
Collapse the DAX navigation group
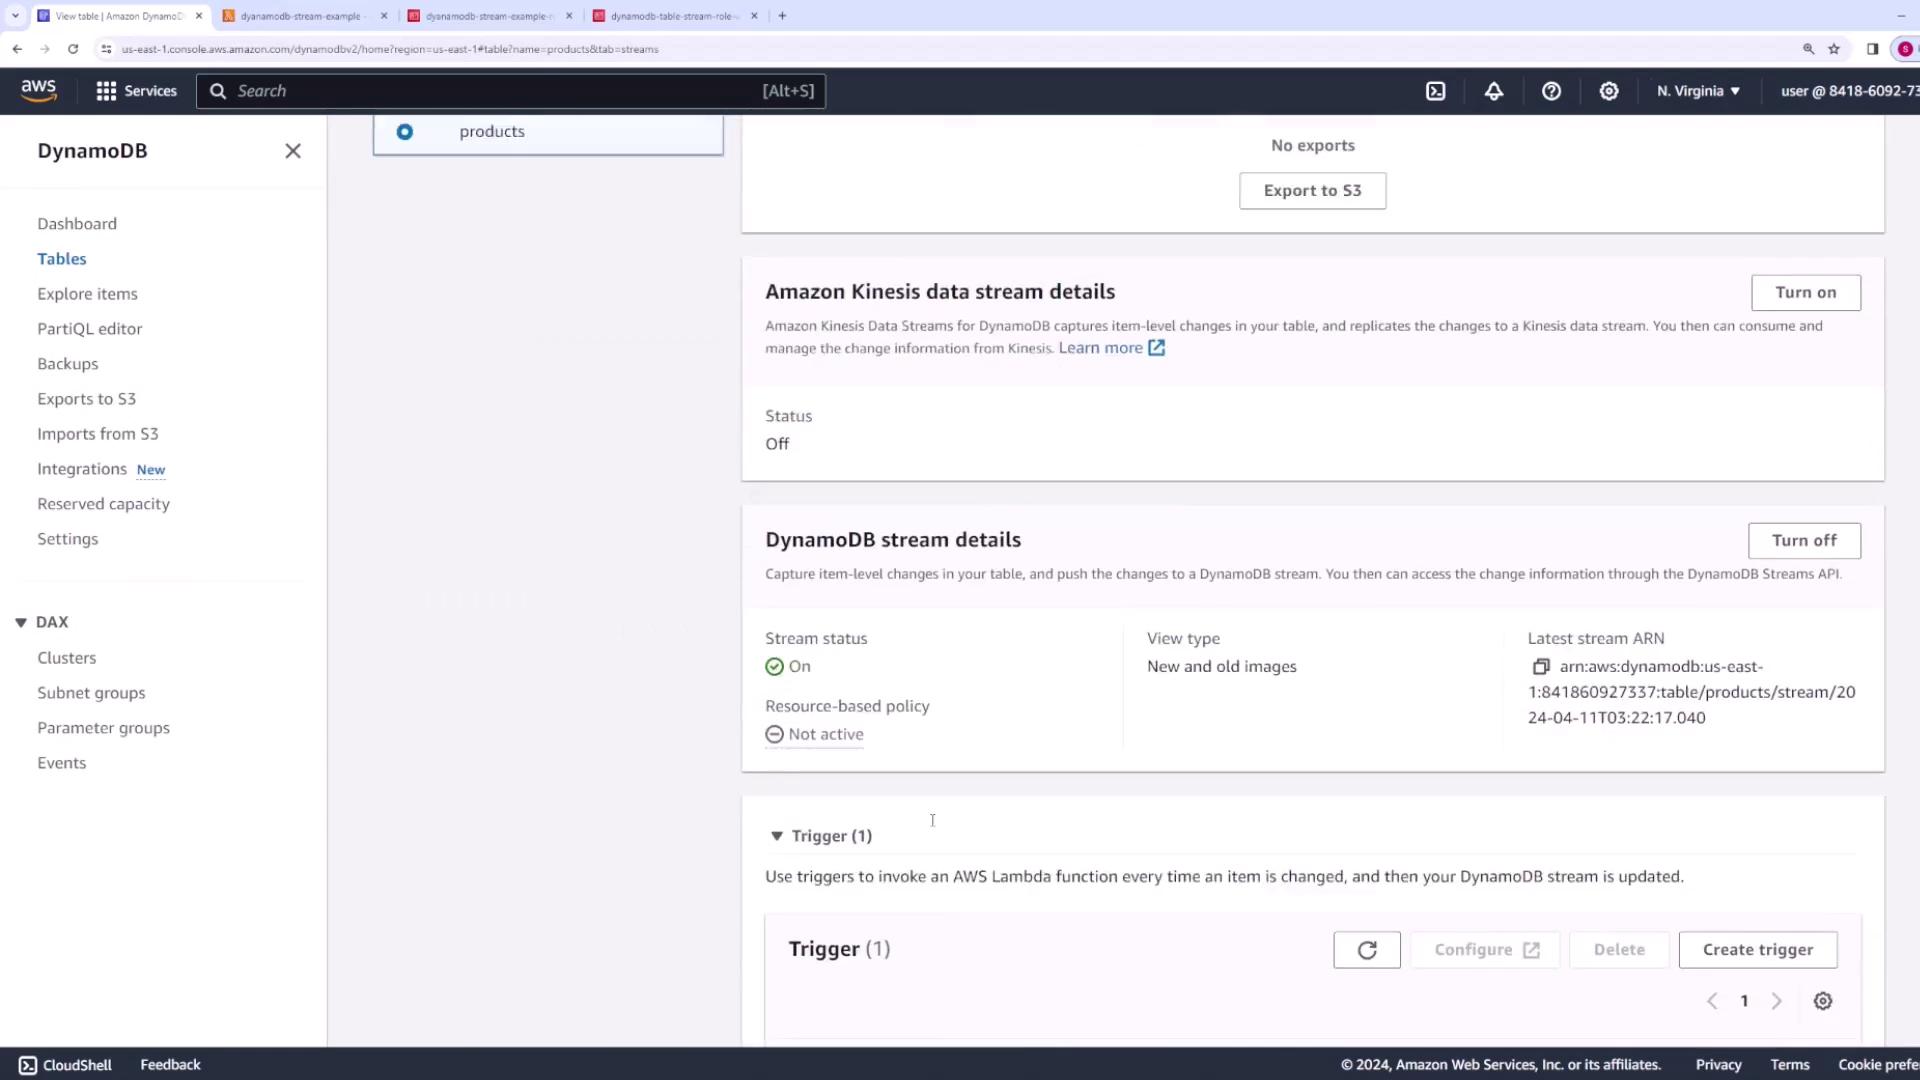pyautogui.click(x=21, y=622)
